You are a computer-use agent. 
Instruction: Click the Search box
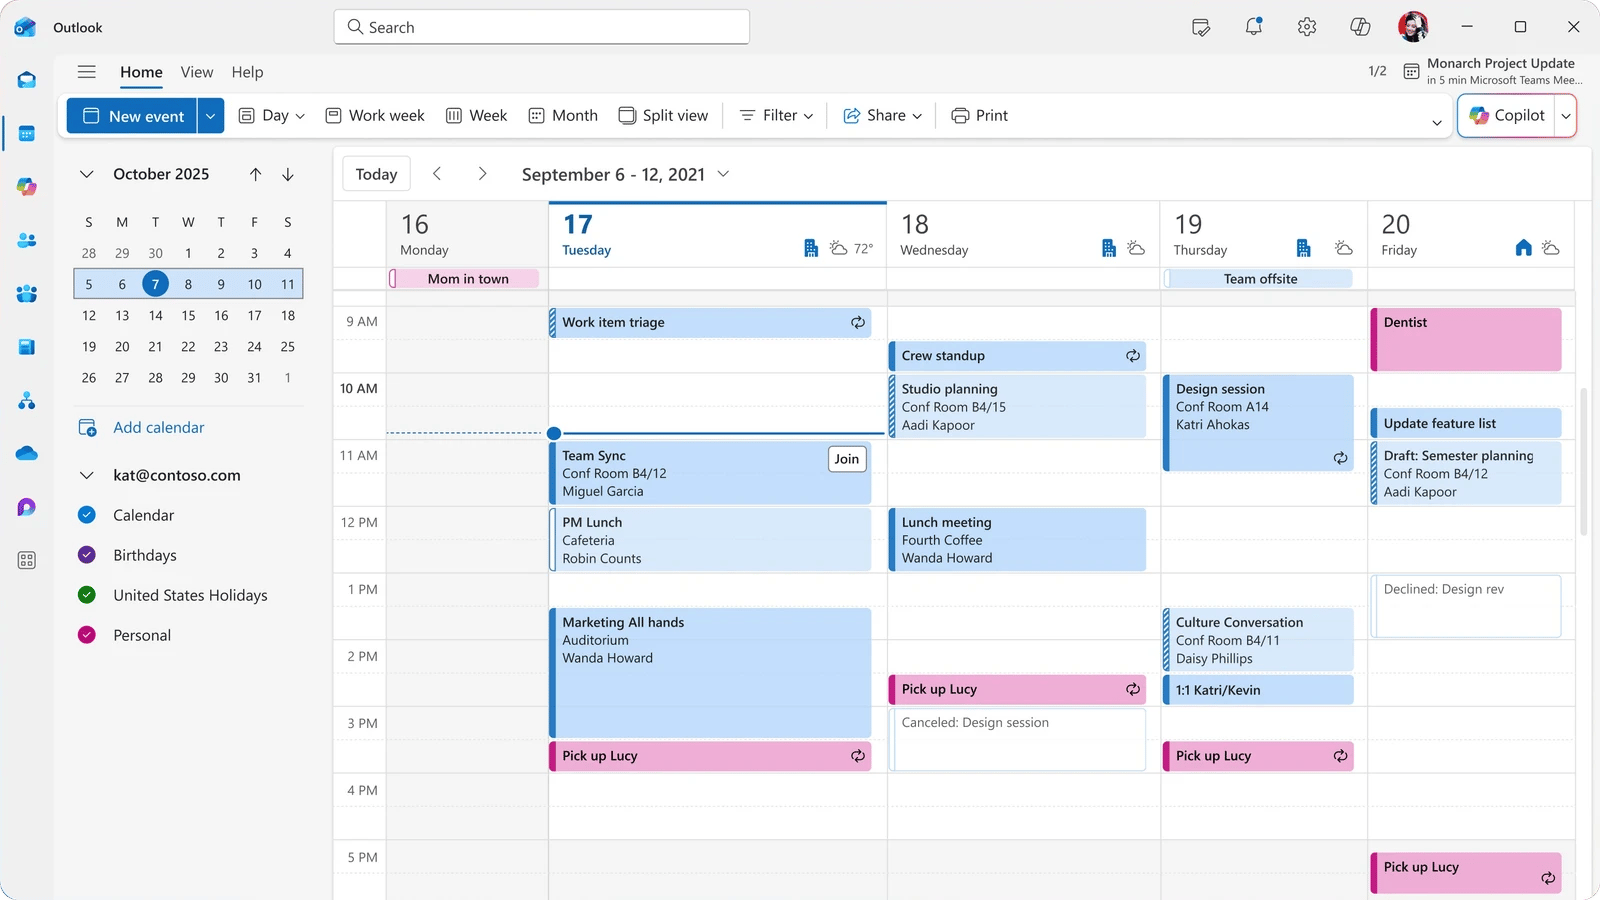click(542, 27)
